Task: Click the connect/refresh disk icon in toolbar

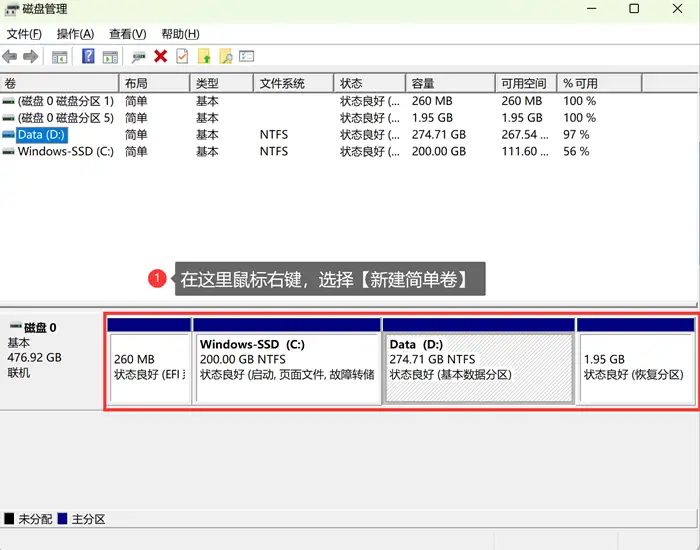Action: click(x=139, y=57)
